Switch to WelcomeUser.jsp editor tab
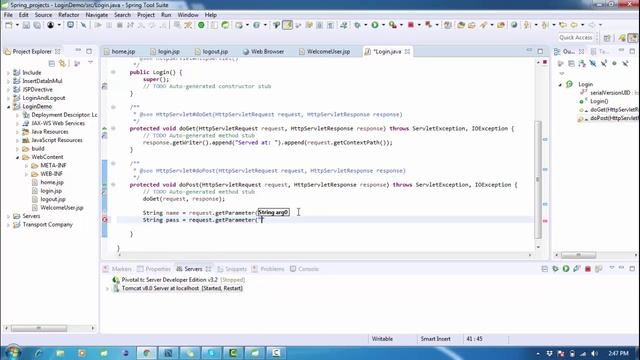The width and height of the screenshot is (640, 360). [324, 51]
